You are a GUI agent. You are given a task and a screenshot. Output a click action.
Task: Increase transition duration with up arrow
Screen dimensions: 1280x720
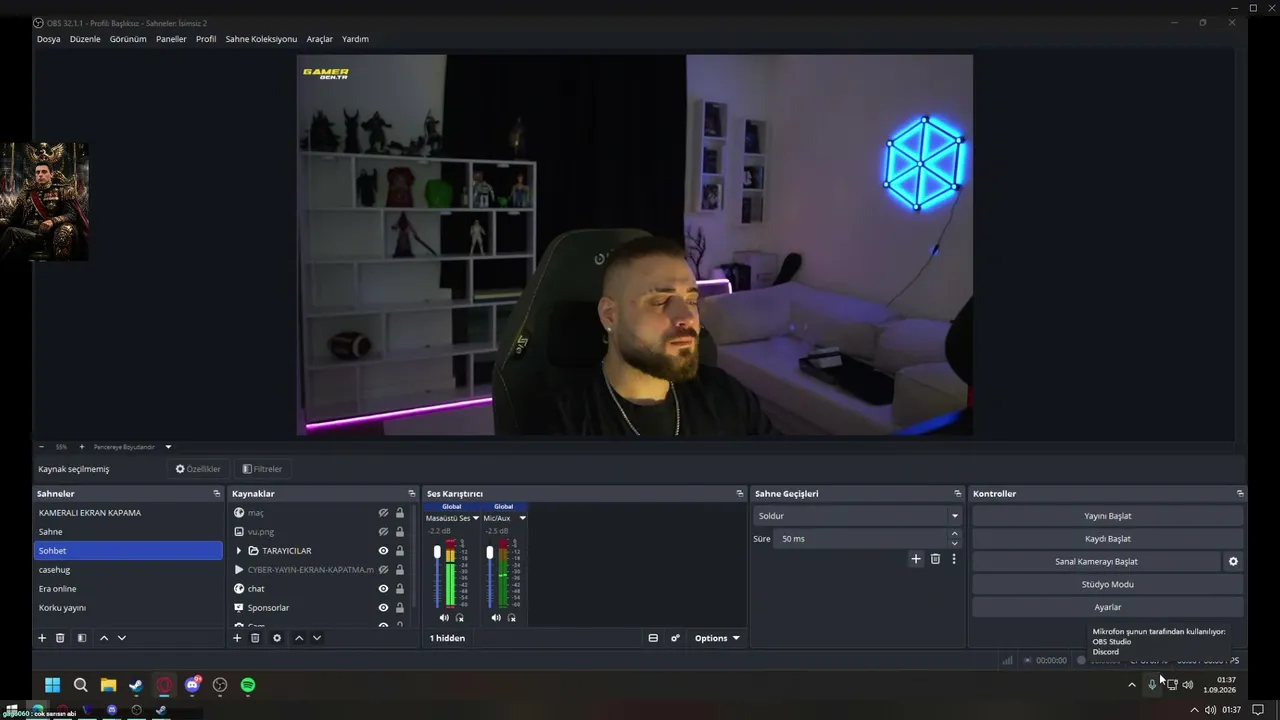955,534
